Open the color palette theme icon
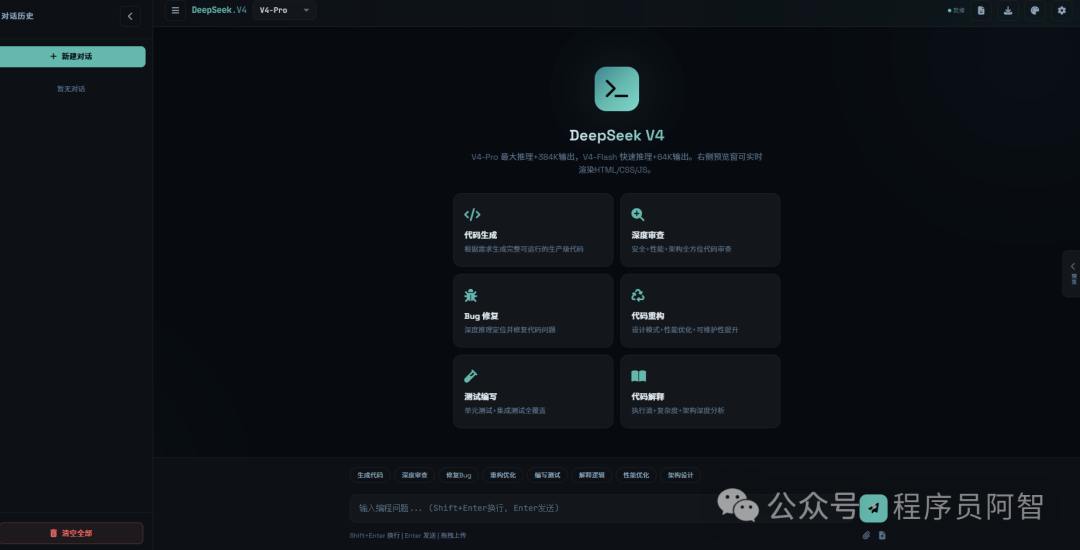 tap(1035, 10)
